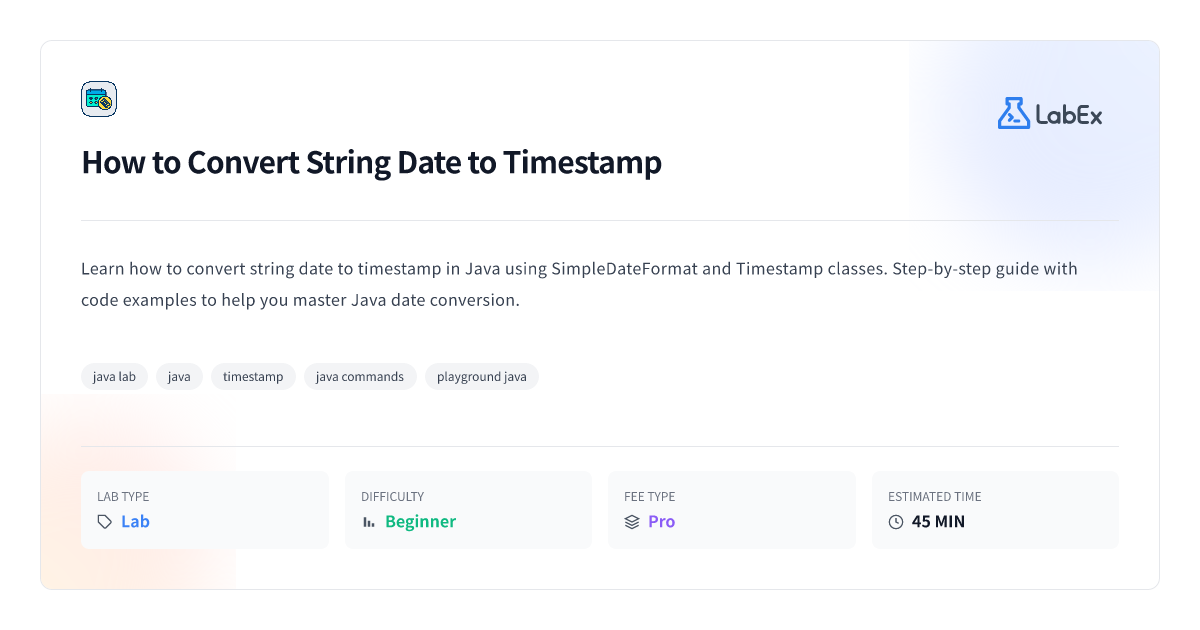
Task: Click the lab description paragraph
Action: tap(579, 285)
